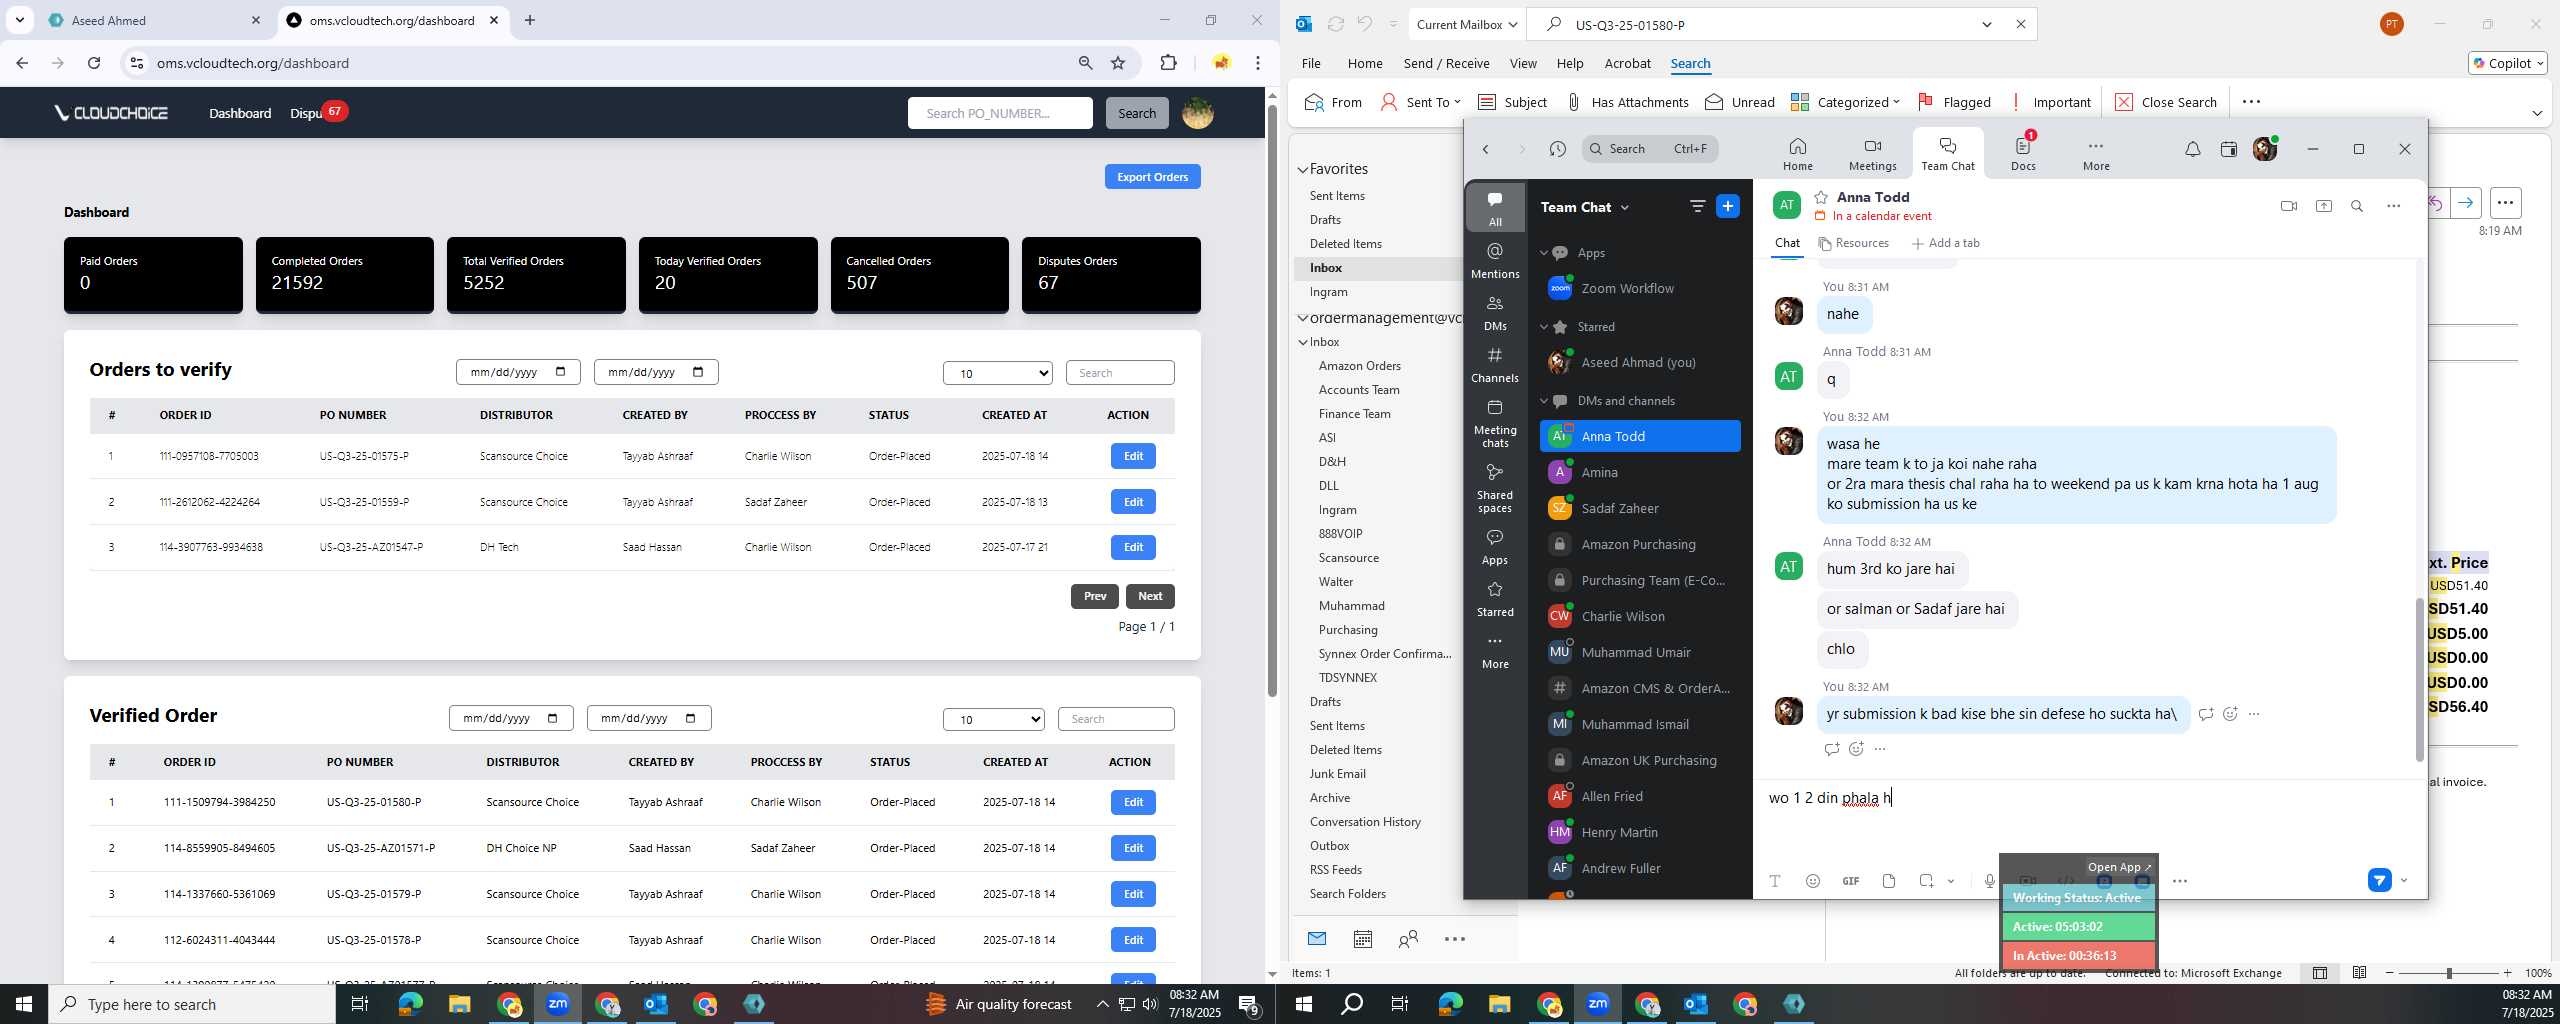This screenshot has width=2560, height=1024.
Task: Click Next in Orders to verify pagination
Action: click(1150, 596)
